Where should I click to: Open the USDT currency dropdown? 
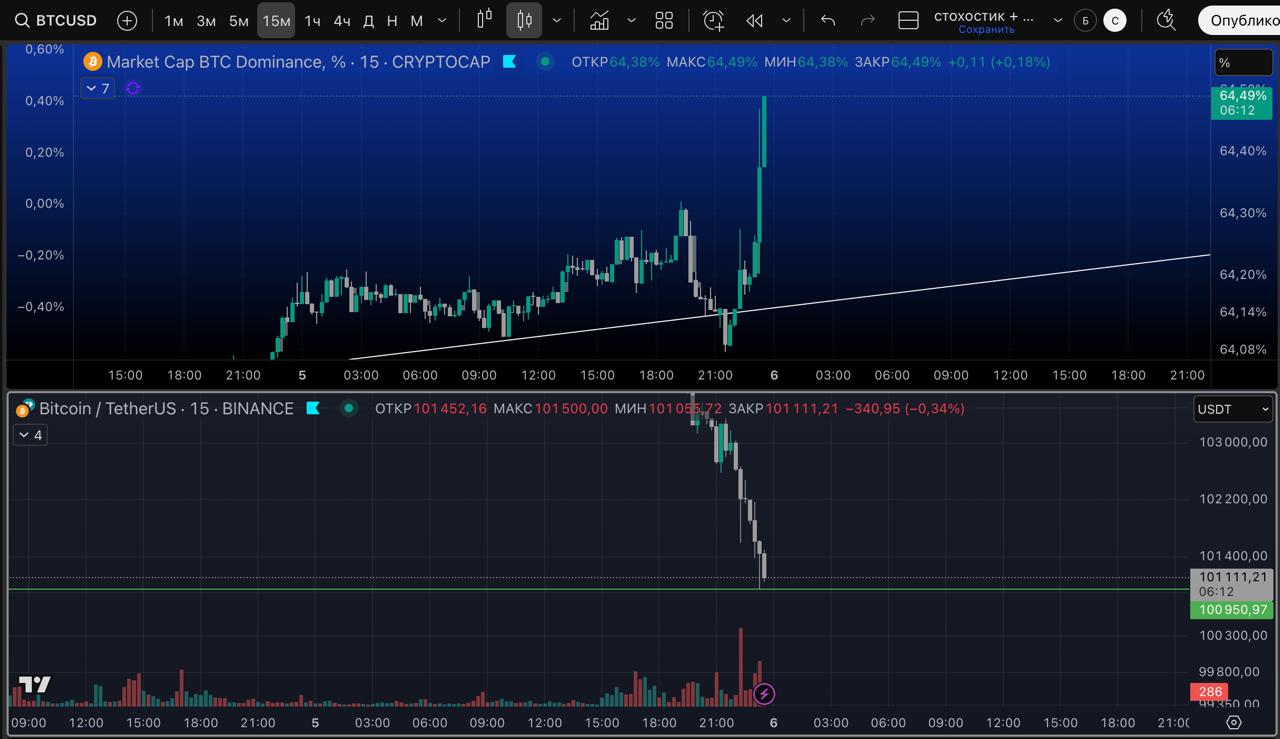point(1233,409)
